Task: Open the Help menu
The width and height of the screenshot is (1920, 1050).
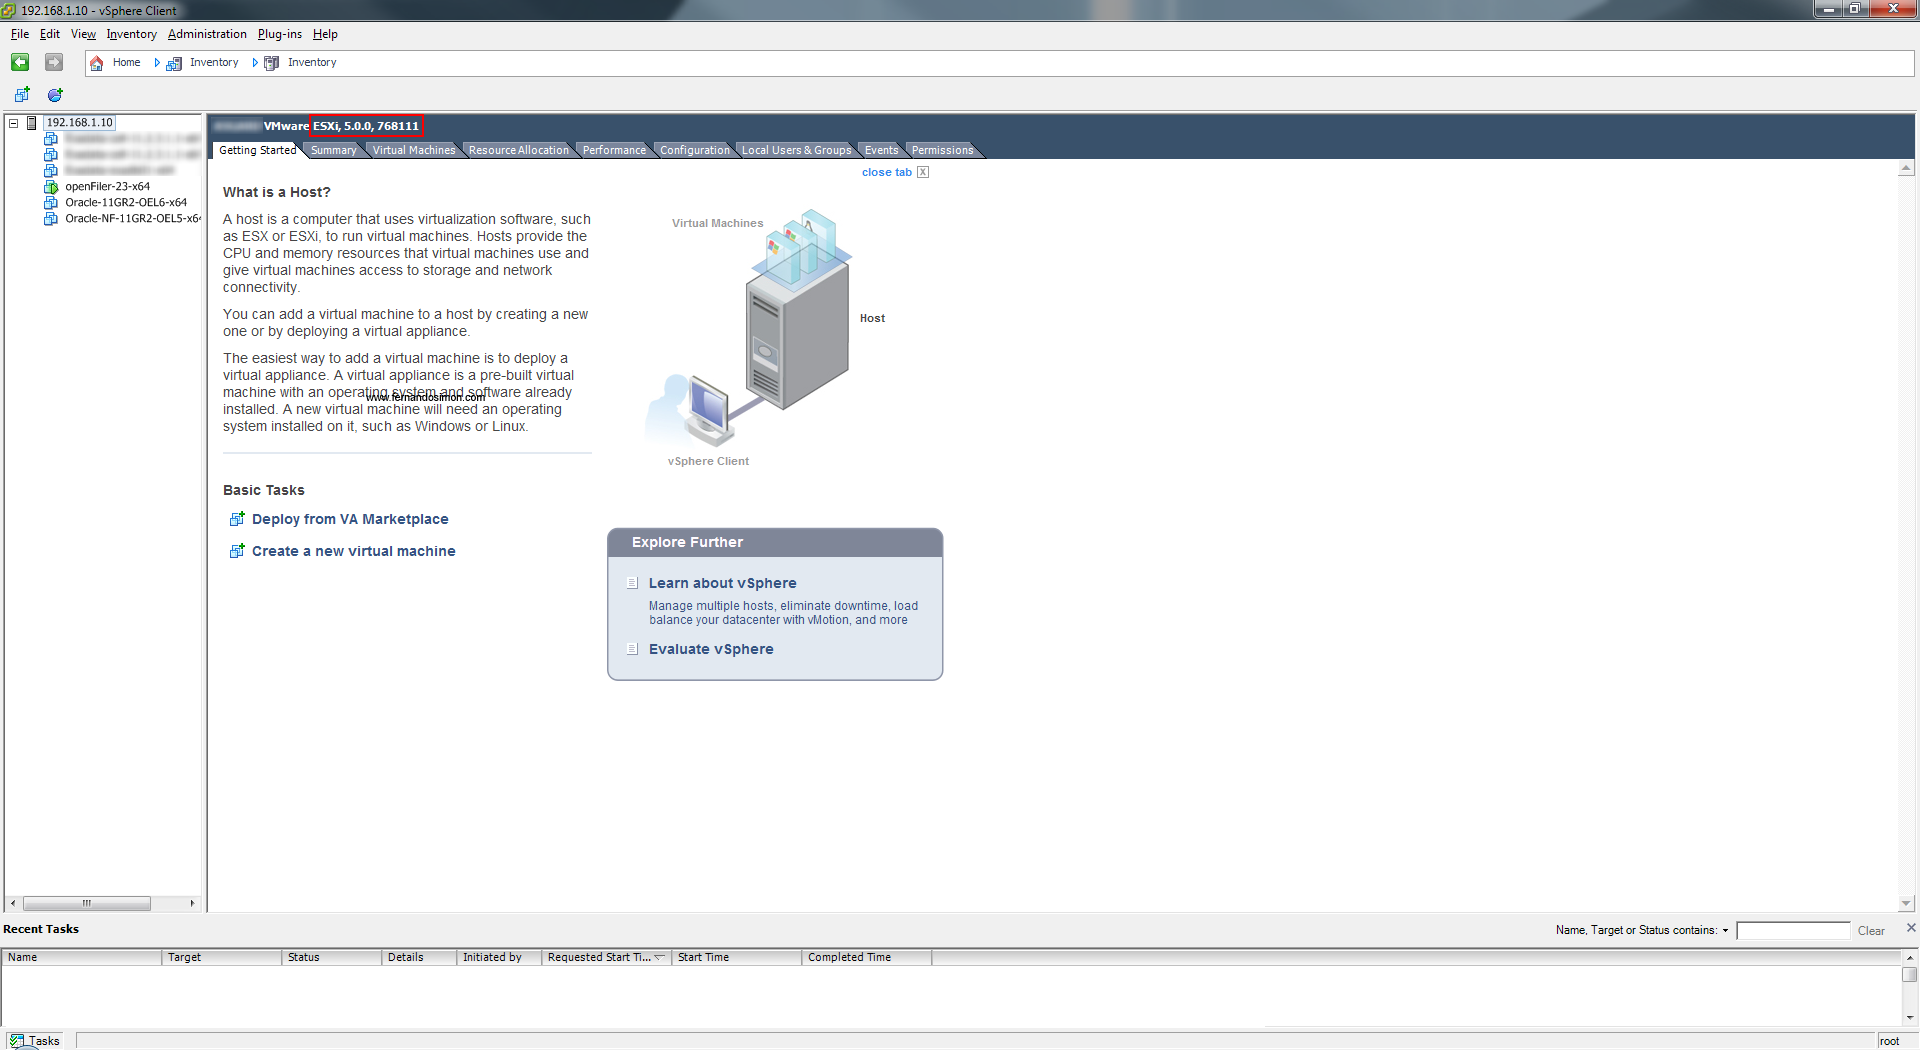Action: (x=325, y=34)
